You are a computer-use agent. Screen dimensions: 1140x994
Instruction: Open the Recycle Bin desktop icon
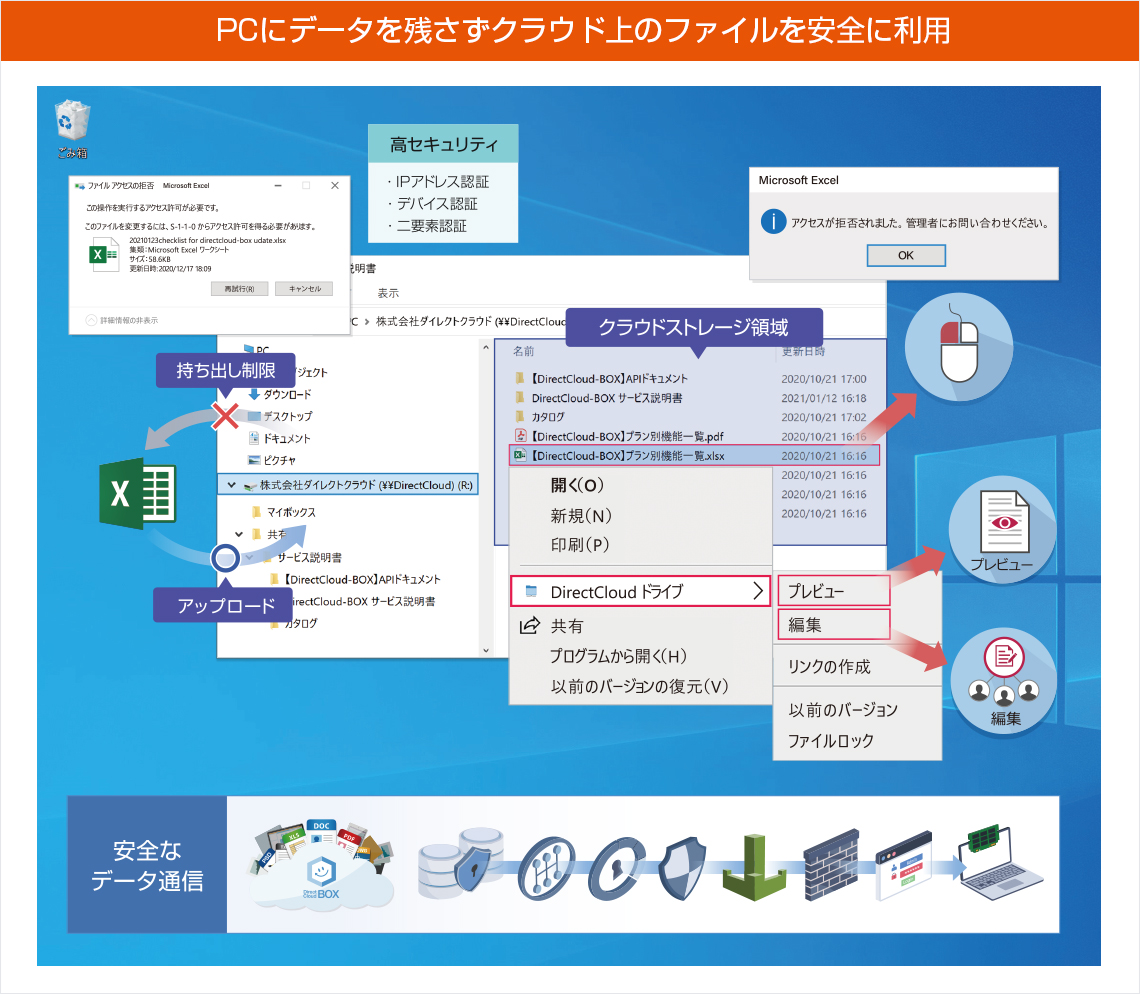point(72,129)
